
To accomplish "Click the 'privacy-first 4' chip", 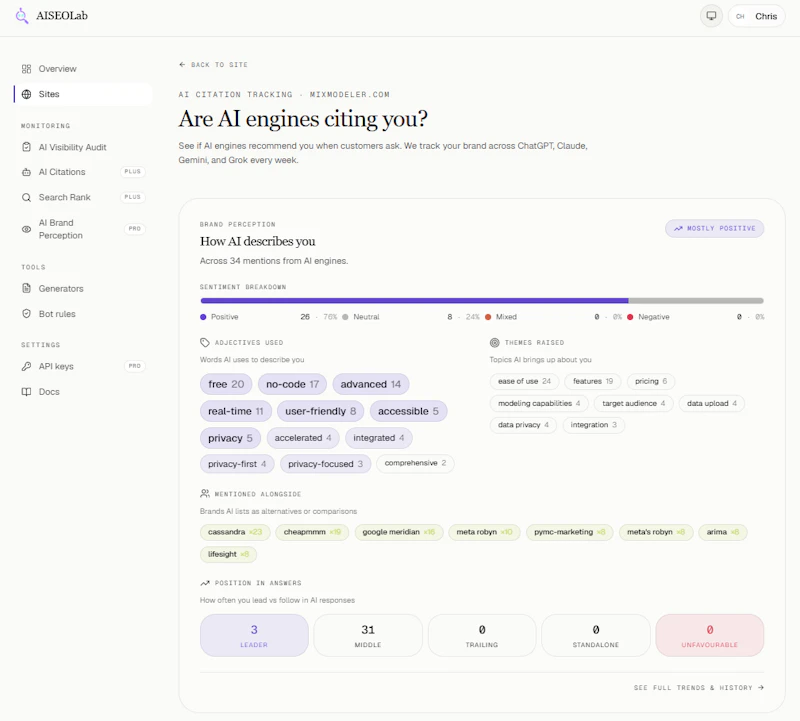I will click(237, 464).
